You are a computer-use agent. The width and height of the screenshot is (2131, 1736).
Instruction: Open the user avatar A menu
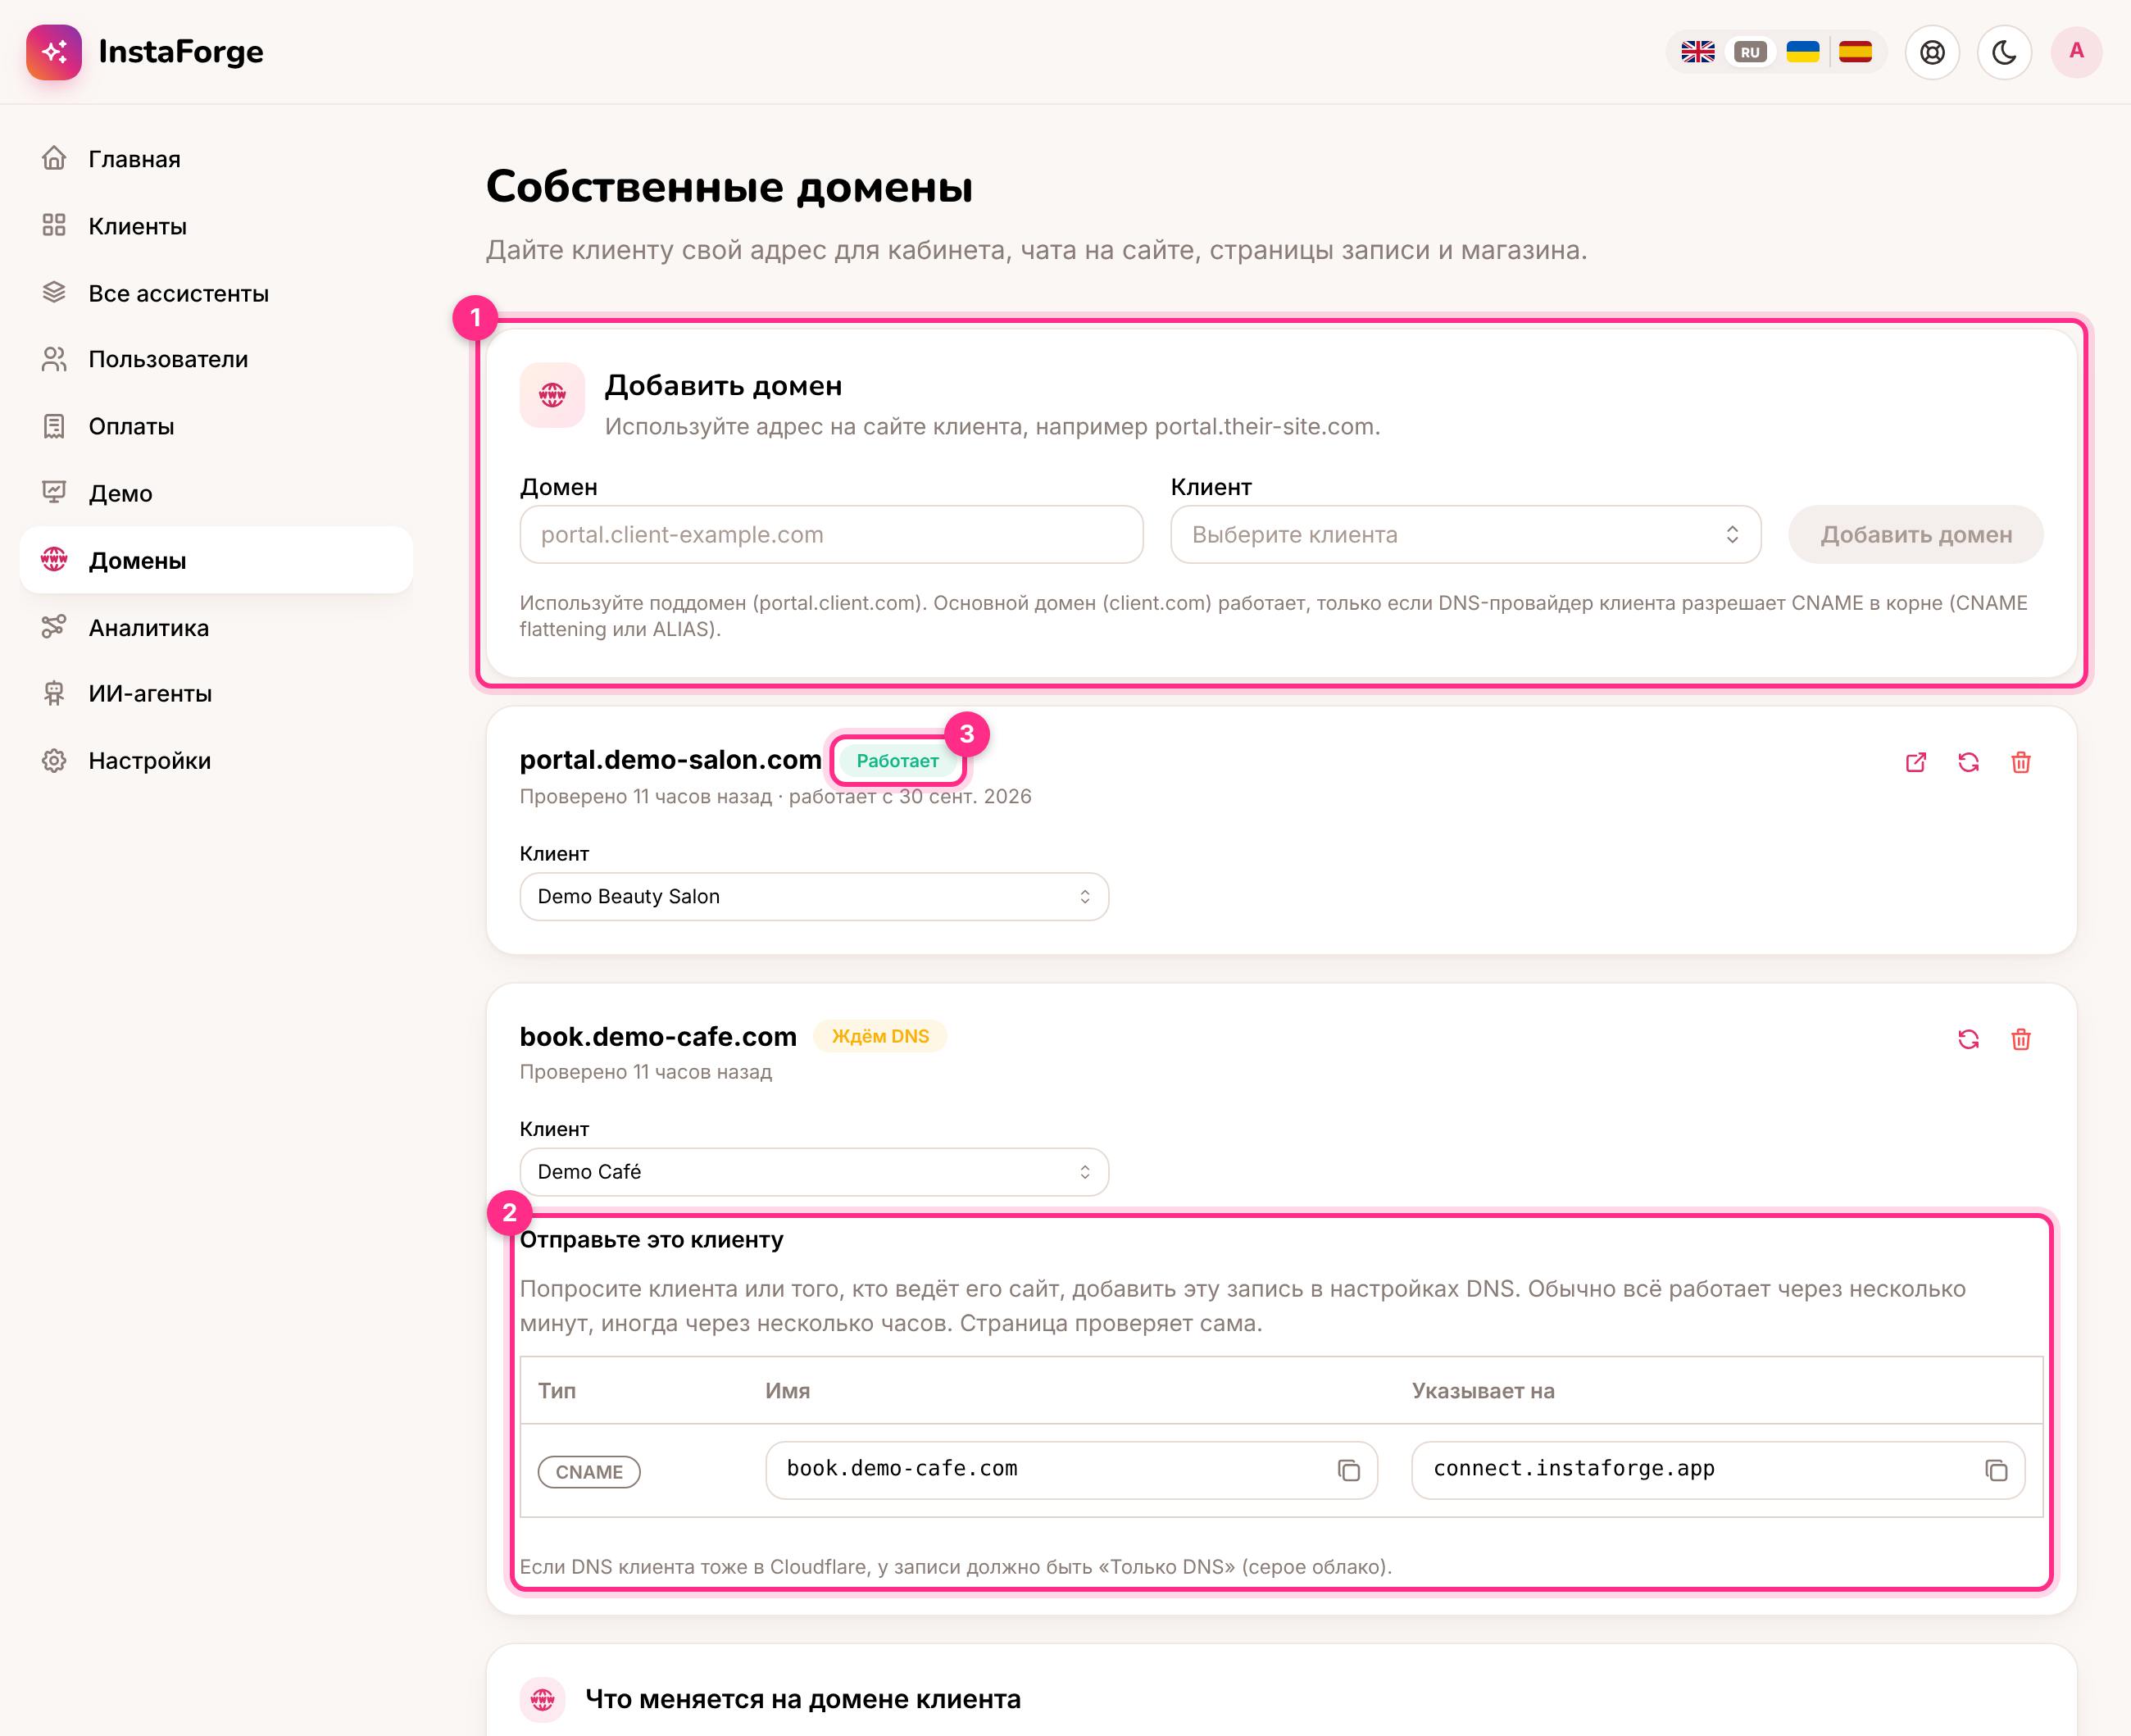tap(2076, 52)
